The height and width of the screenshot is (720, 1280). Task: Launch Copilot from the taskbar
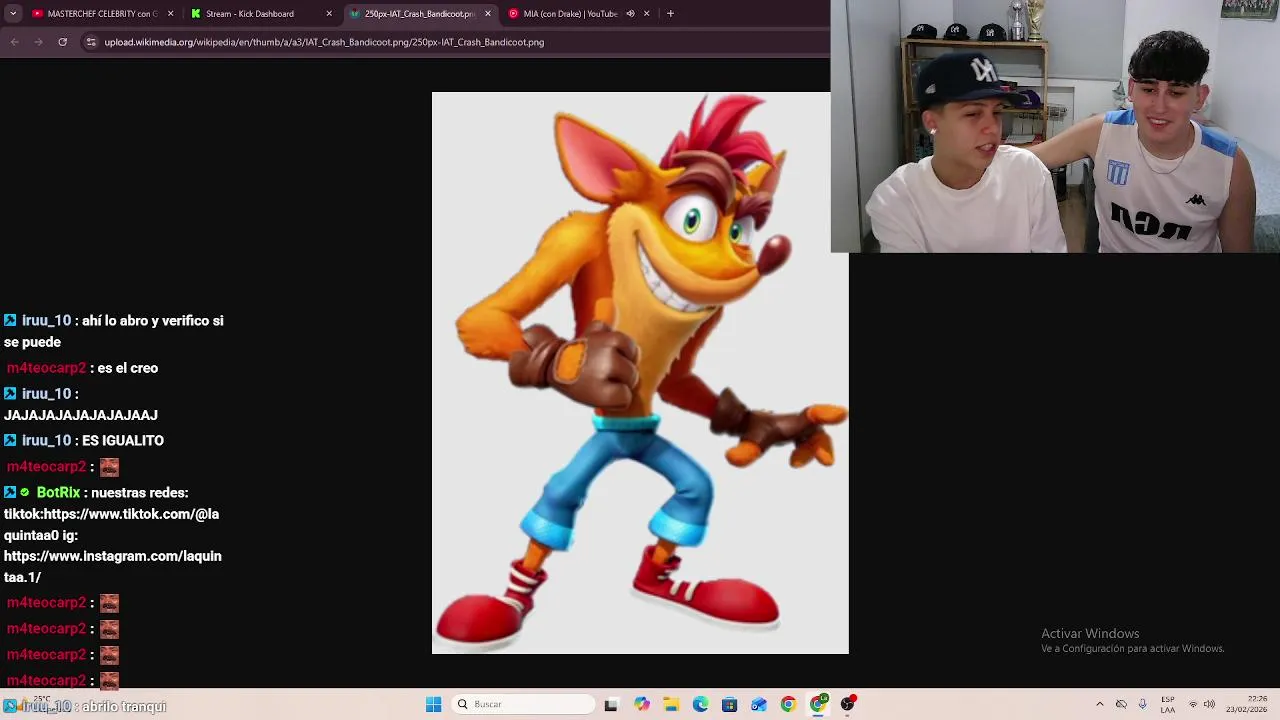[x=642, y=704]
